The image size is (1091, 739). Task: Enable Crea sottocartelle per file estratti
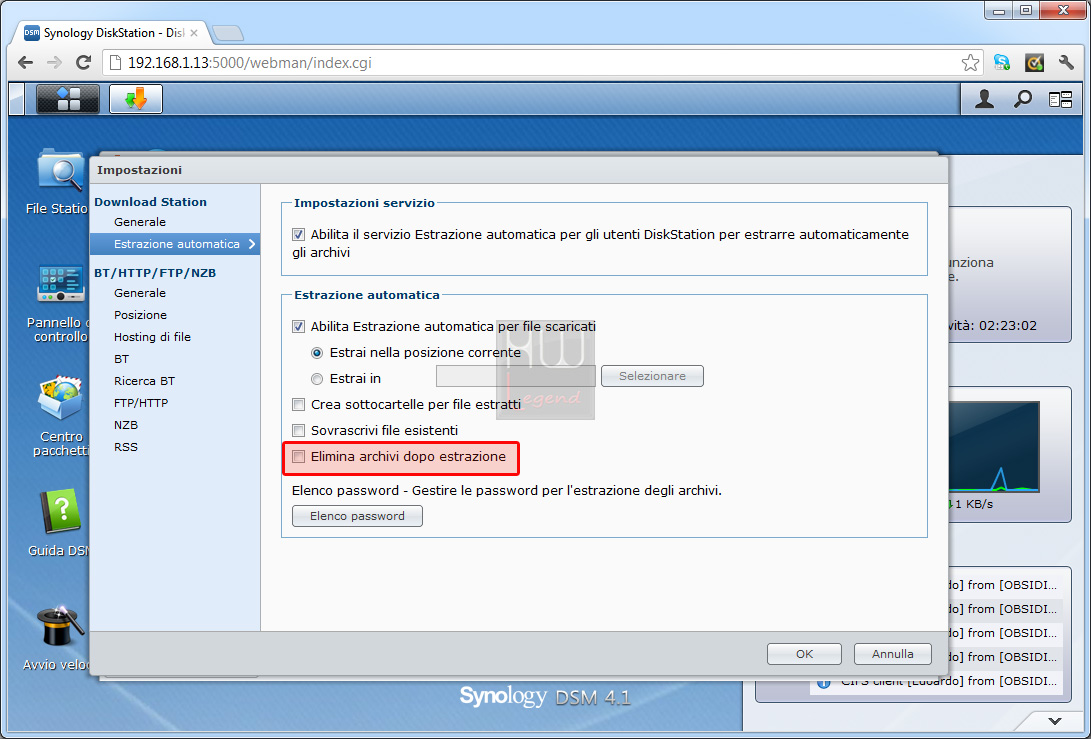[298, 404]
